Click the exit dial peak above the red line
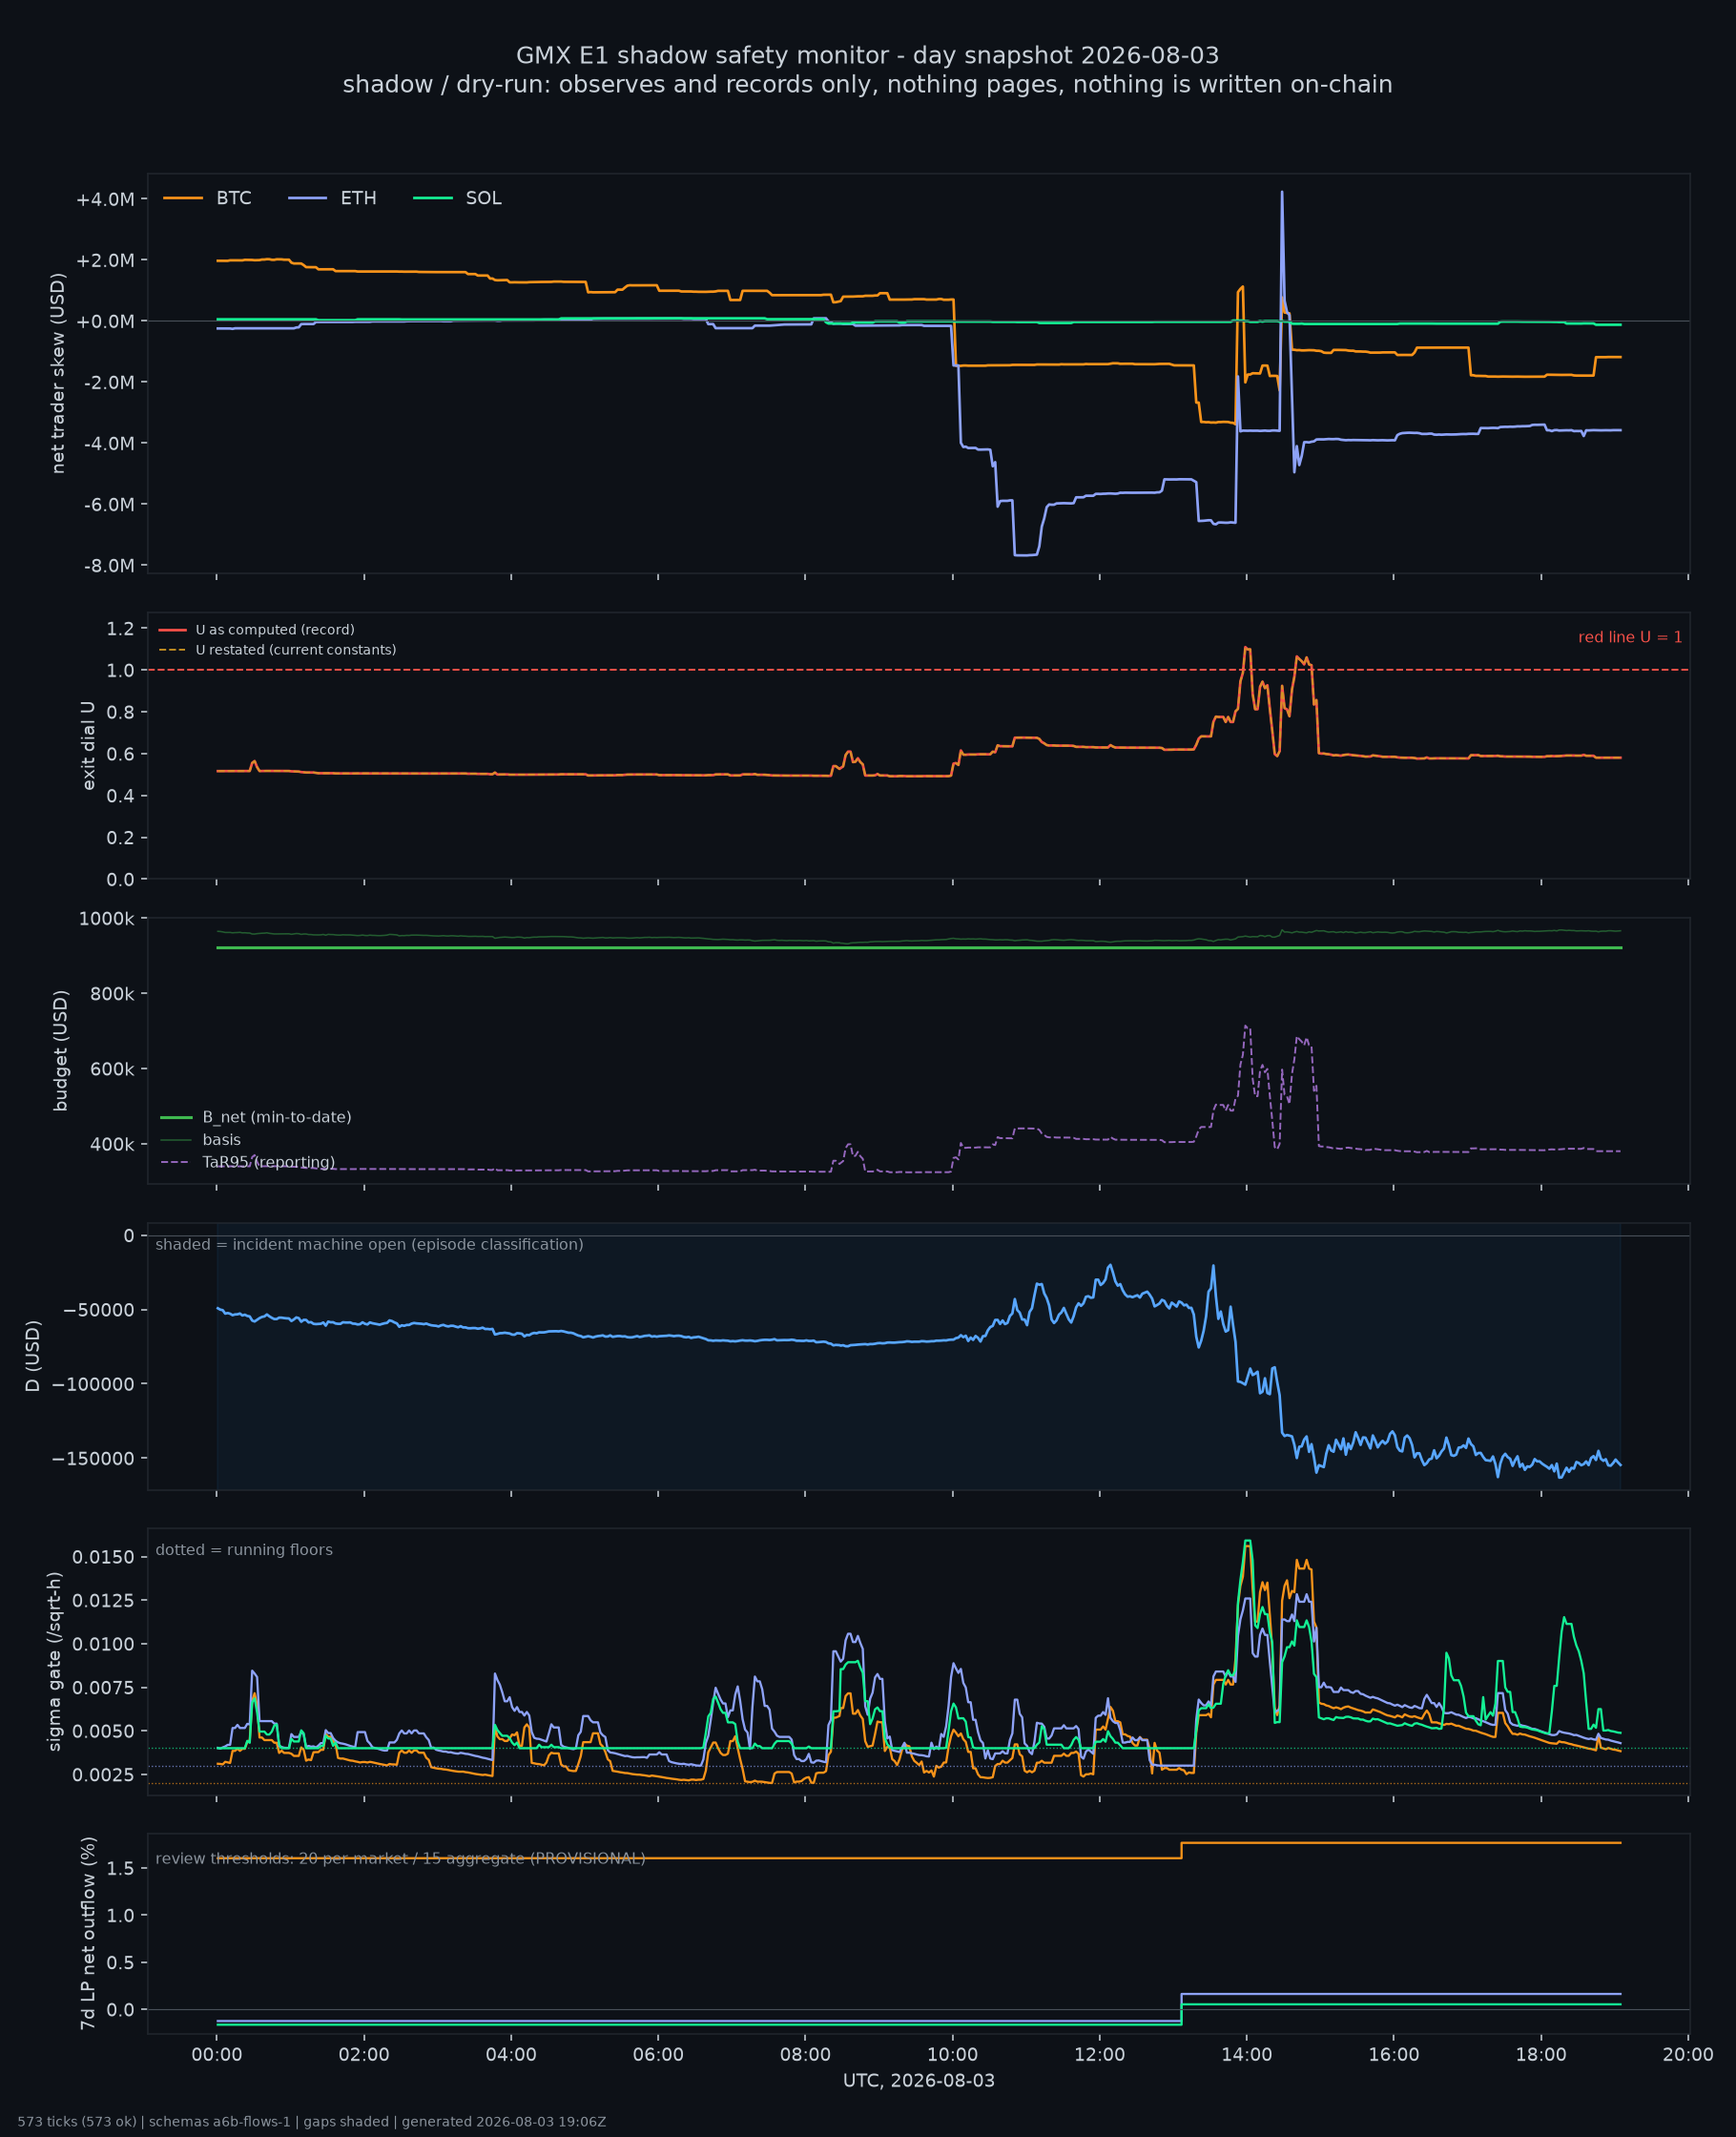1736x2137 pixels. [x=1245, y=648]
